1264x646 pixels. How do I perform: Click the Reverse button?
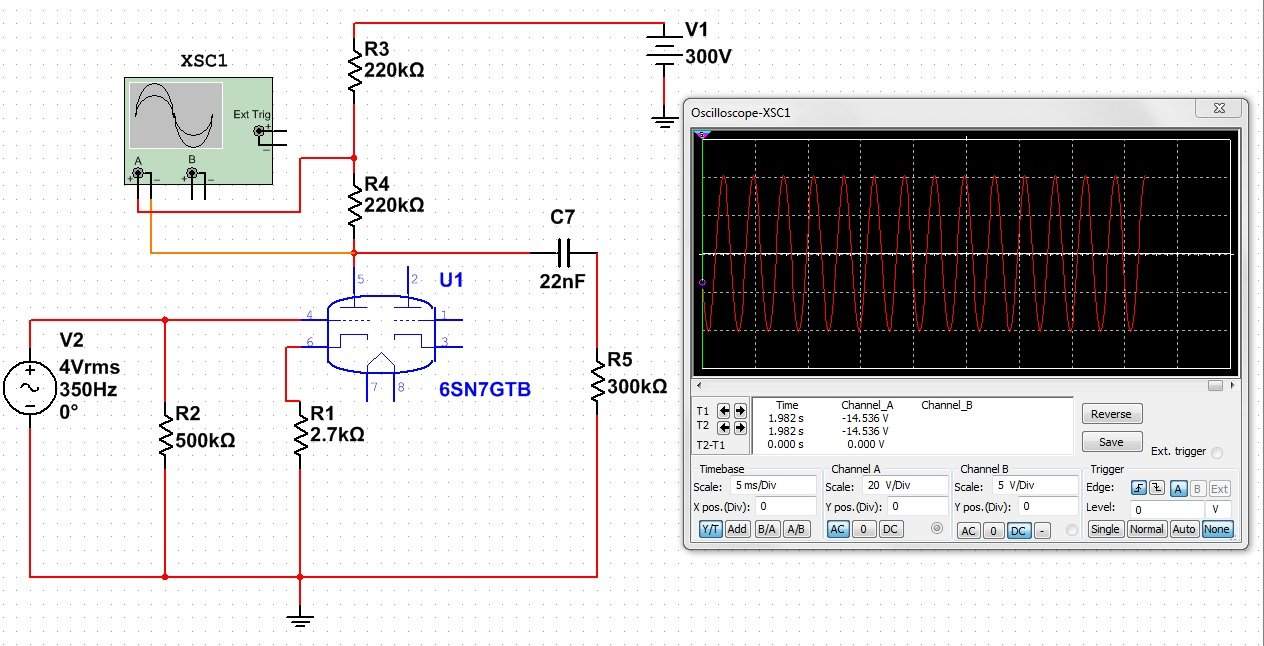tap(1111, 414)
